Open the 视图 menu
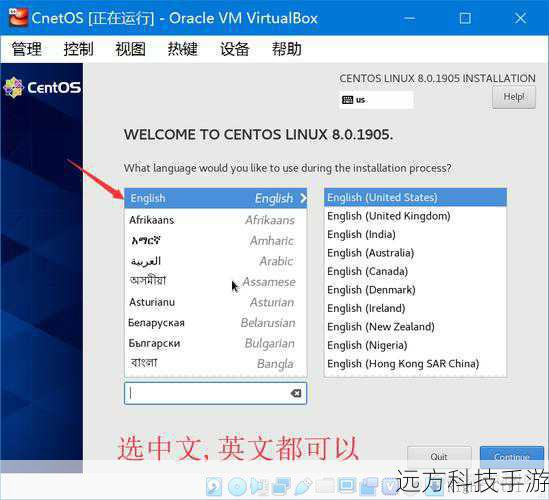Viewport: 549px width, 500px height. (131, 49)
